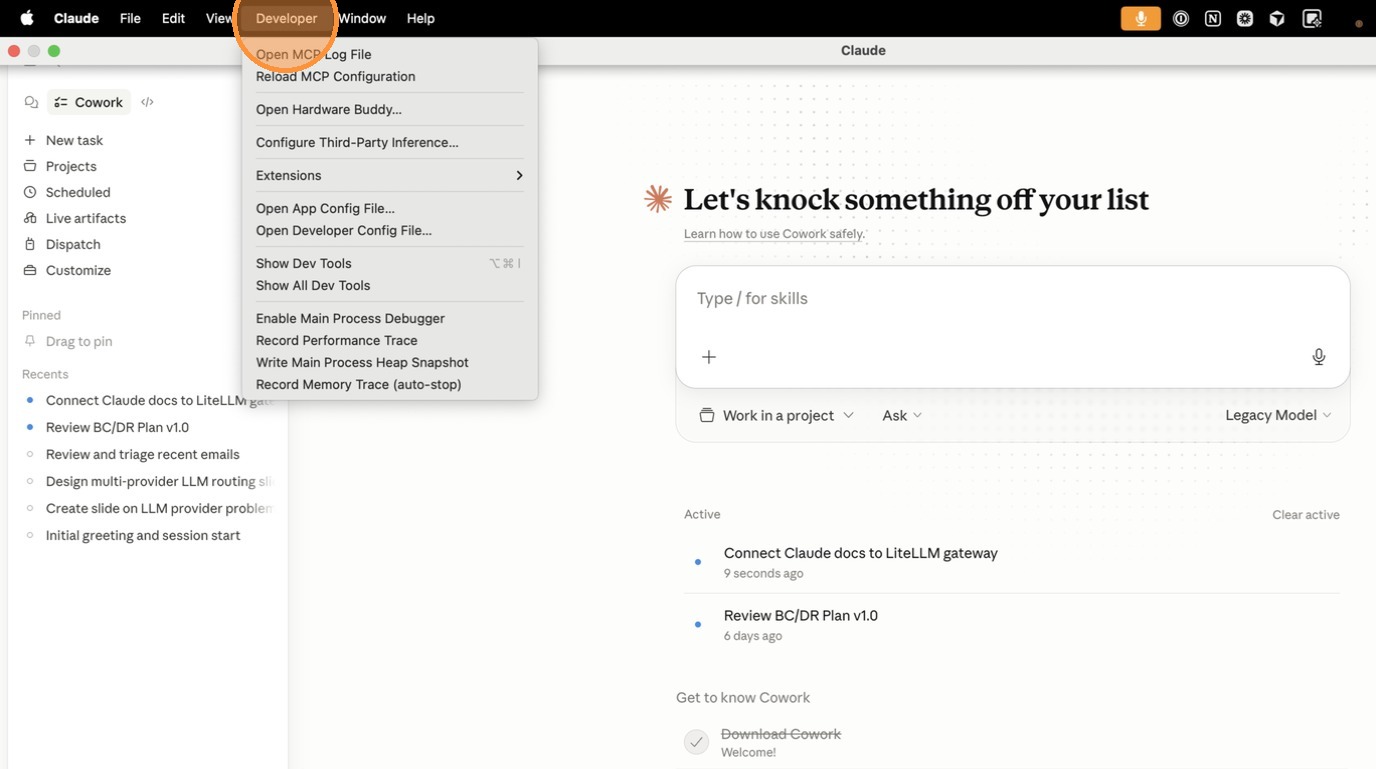Select the Cowork mode toggle
The height and width of the screenshot is (769, 1376).
pos(89,102)
